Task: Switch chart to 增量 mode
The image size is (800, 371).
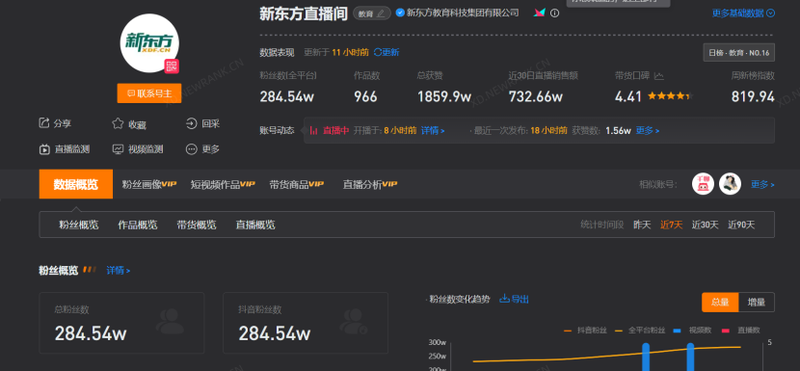Action: point(756,302)
